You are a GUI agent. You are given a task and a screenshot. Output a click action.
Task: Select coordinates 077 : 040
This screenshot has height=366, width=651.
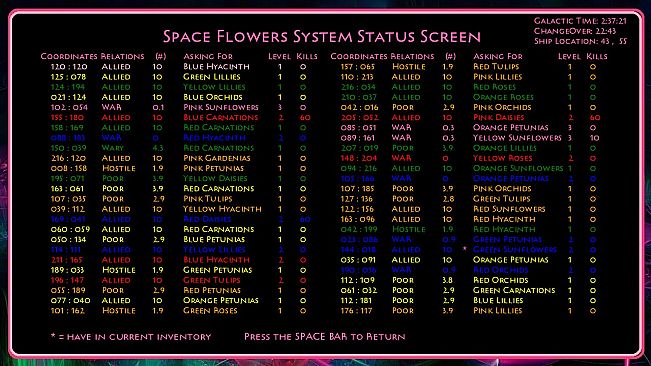point(70,300)
